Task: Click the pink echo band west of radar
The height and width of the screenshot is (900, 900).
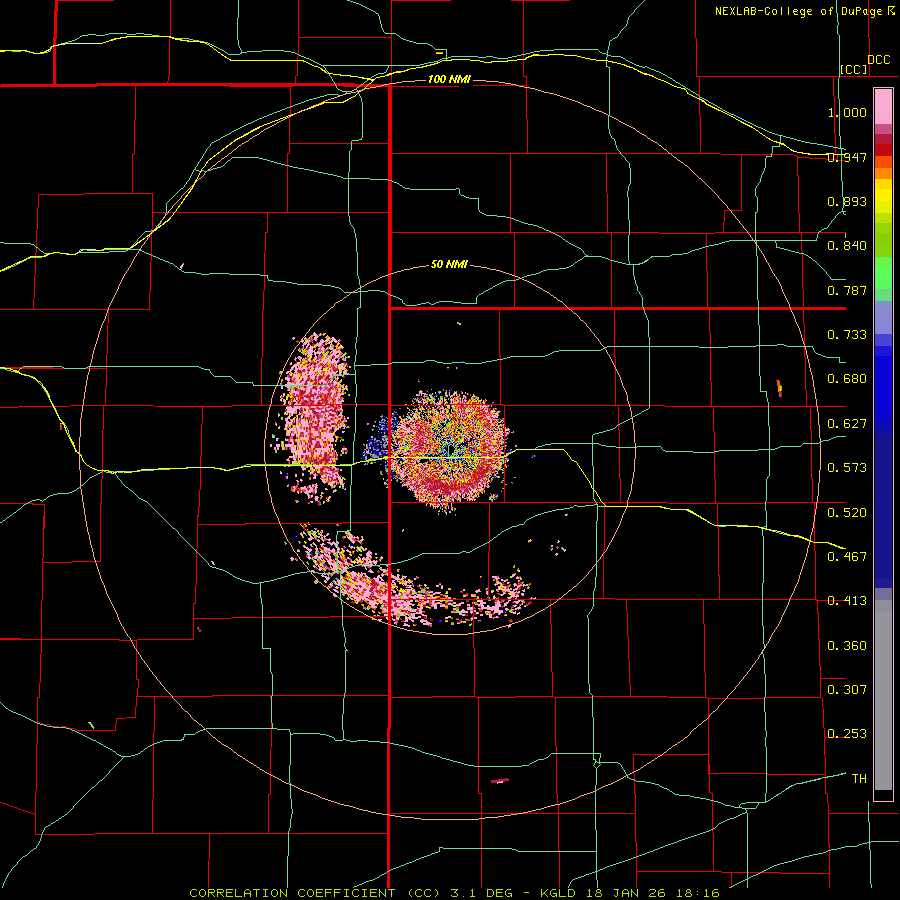Action: [315, 419]
